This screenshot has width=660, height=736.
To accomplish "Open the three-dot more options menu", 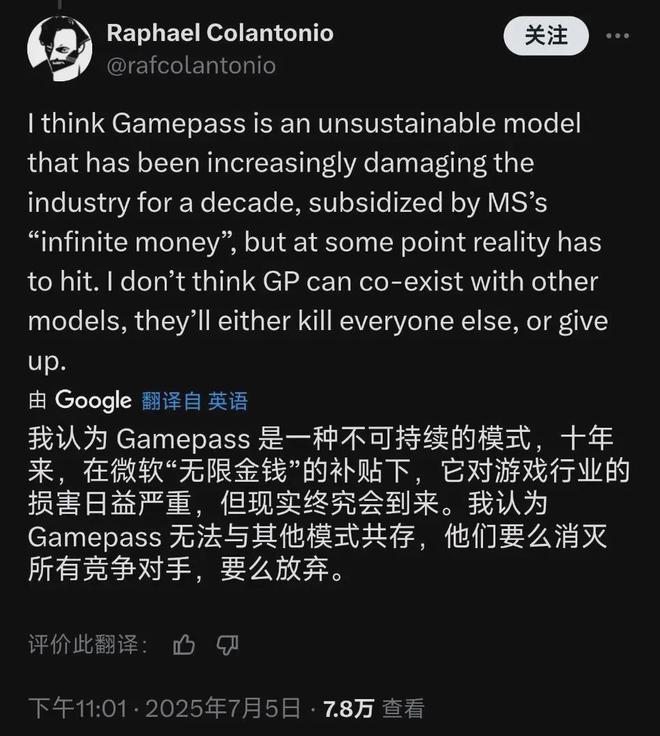I will (617, 36).
